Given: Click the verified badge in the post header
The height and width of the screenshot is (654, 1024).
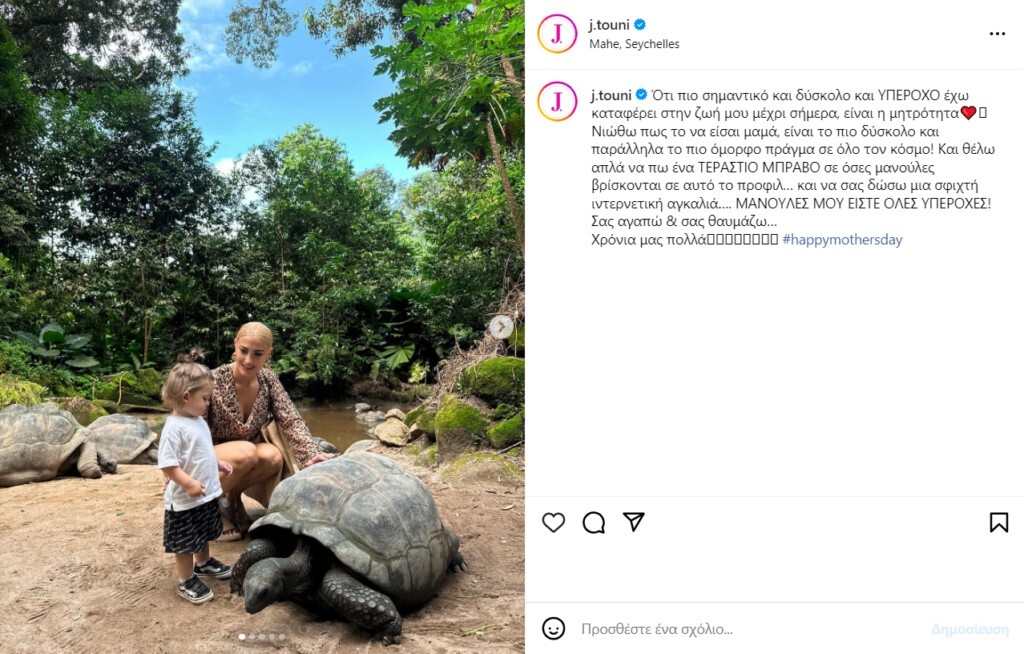Looking at the screenshot, I should tap(640, 25).
